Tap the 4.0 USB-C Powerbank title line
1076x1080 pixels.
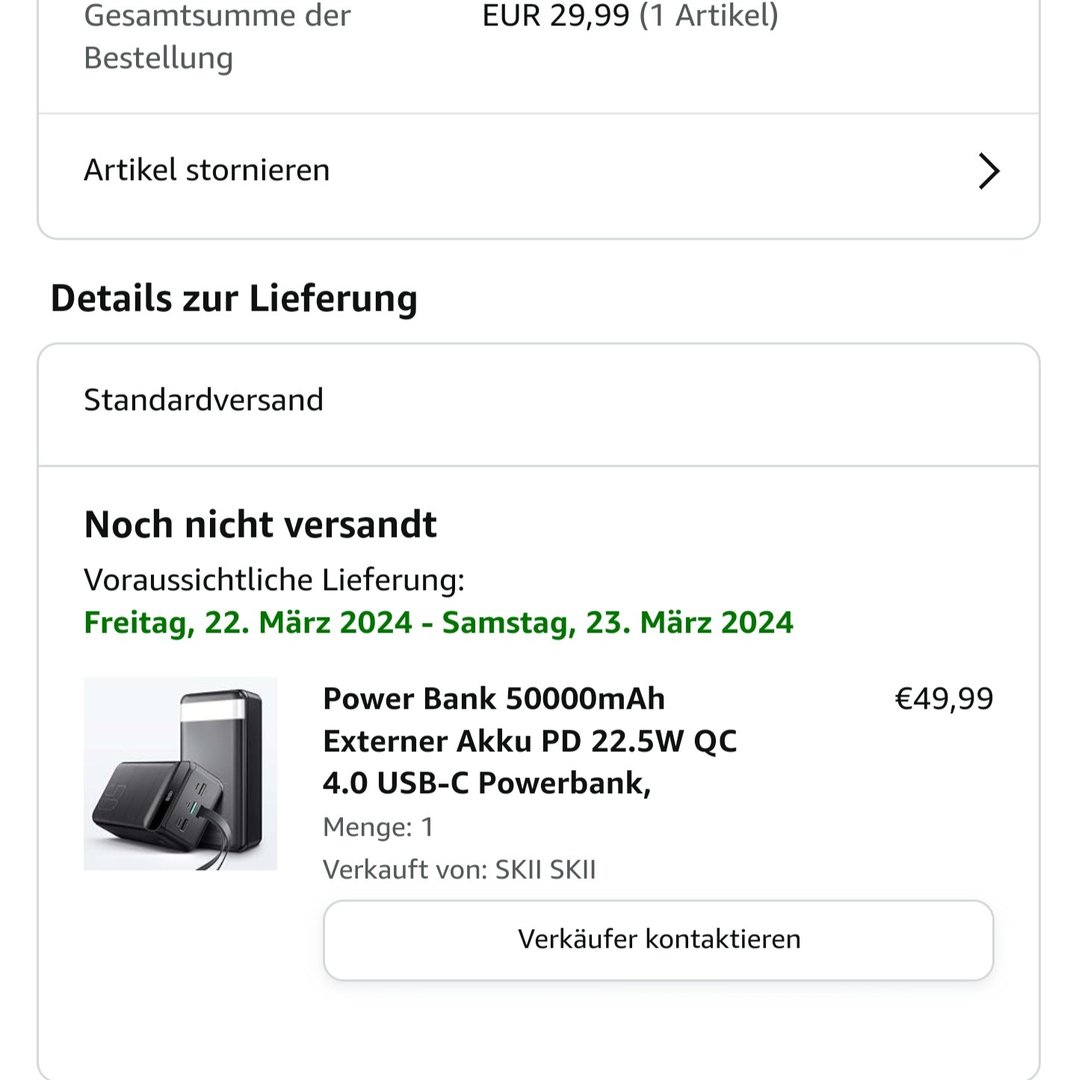[x=486, y=784]
